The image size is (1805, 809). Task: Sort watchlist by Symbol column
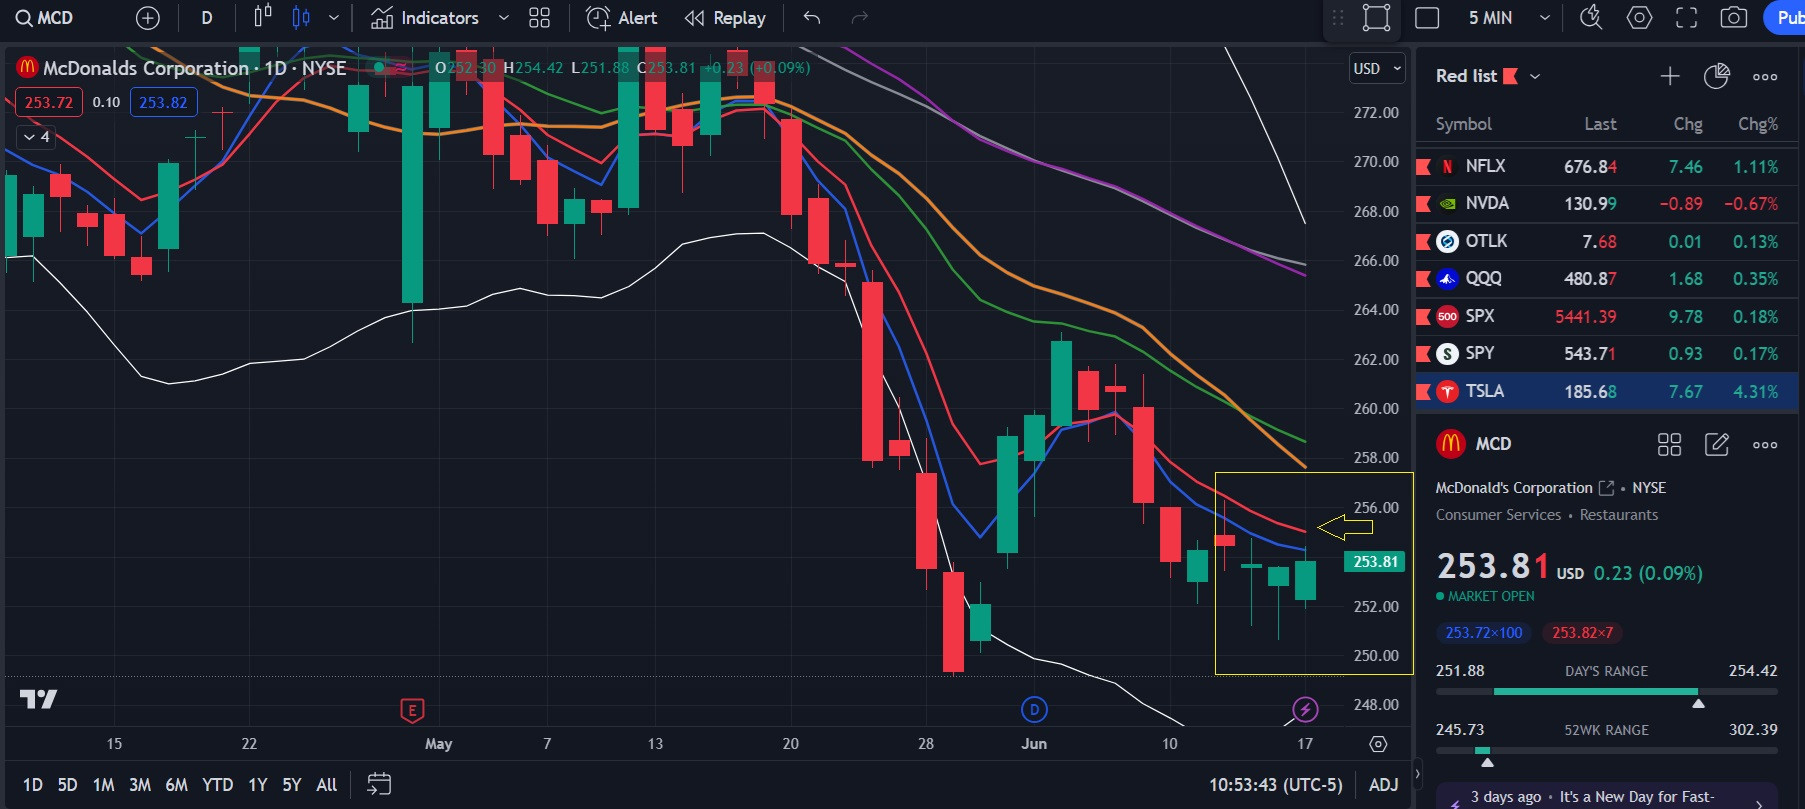pyautogui.click(x=1463, y=124)
